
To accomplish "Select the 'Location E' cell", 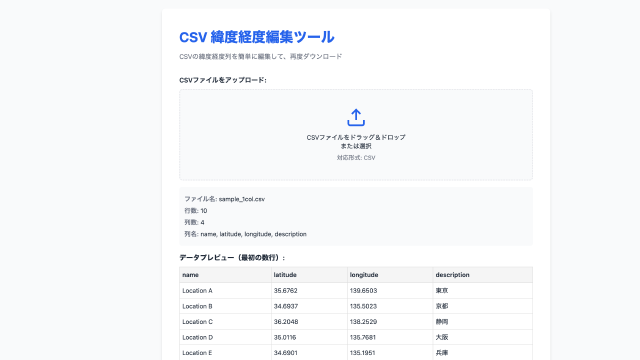I will pos(225,353).
